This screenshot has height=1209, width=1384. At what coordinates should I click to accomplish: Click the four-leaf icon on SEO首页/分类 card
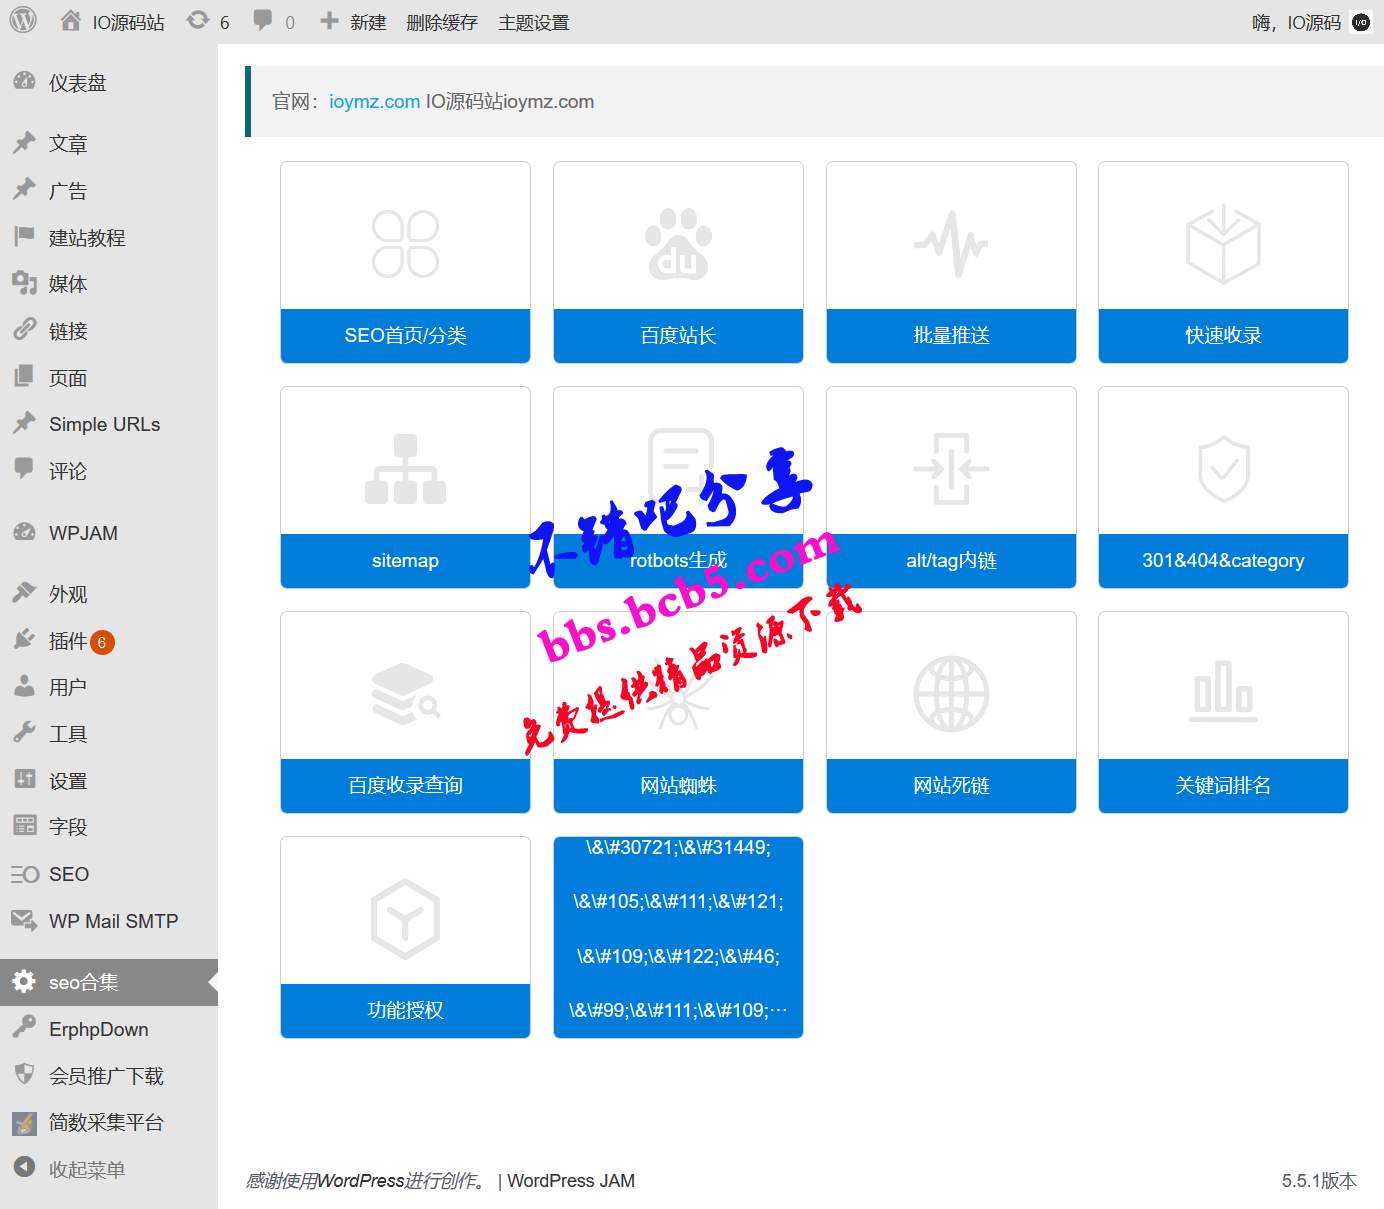(x=405, y=244)
